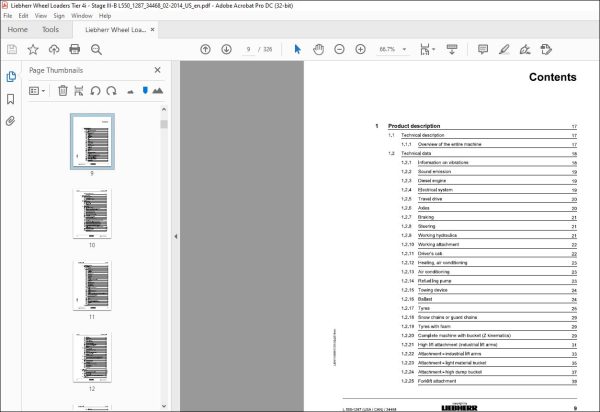The image size is (600, 412).
Task: Open the View menu
Action: pos(41,16)
